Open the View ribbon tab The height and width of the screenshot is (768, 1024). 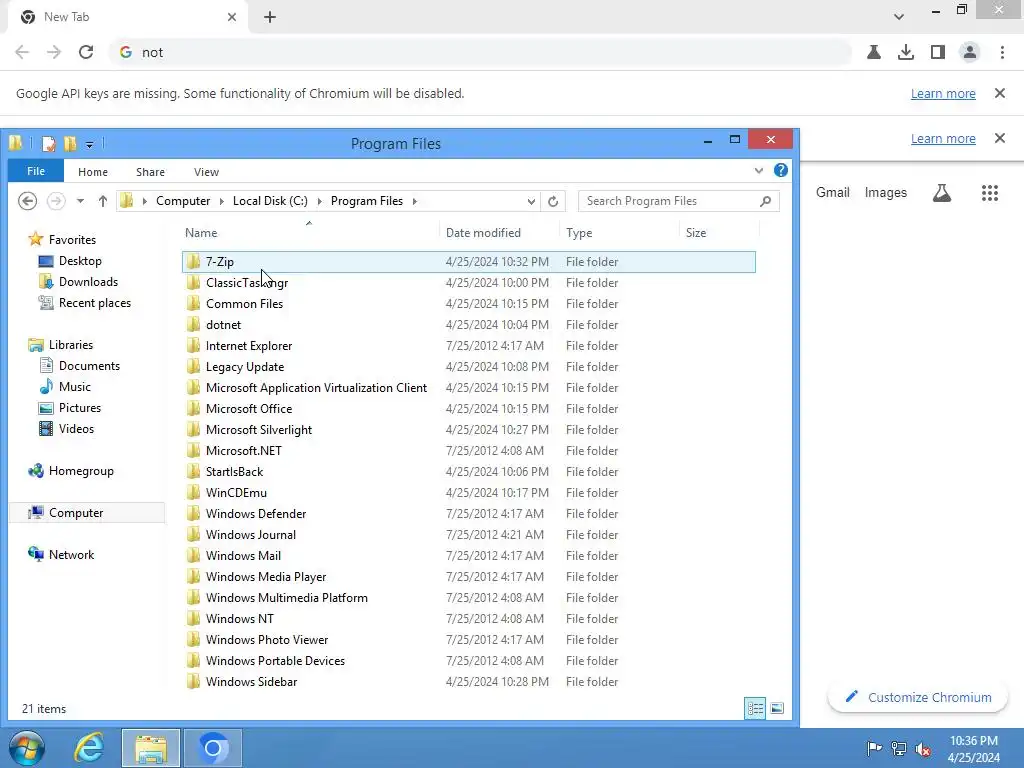click(206, 172)
